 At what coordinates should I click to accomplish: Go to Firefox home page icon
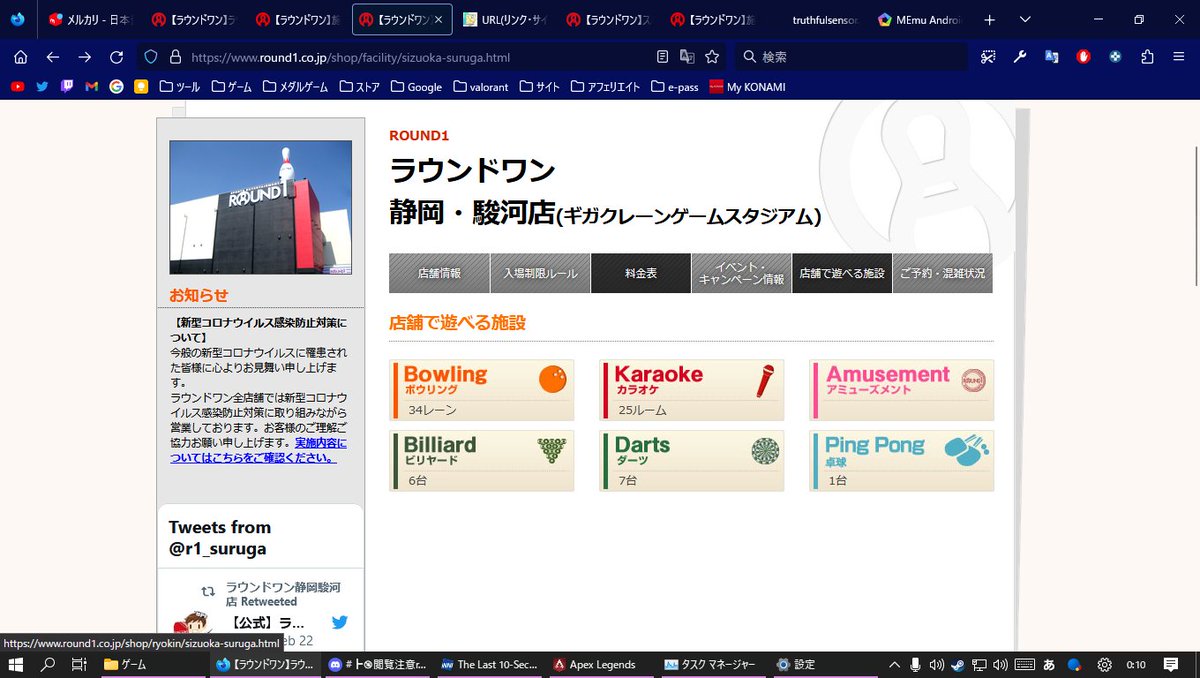20,57
